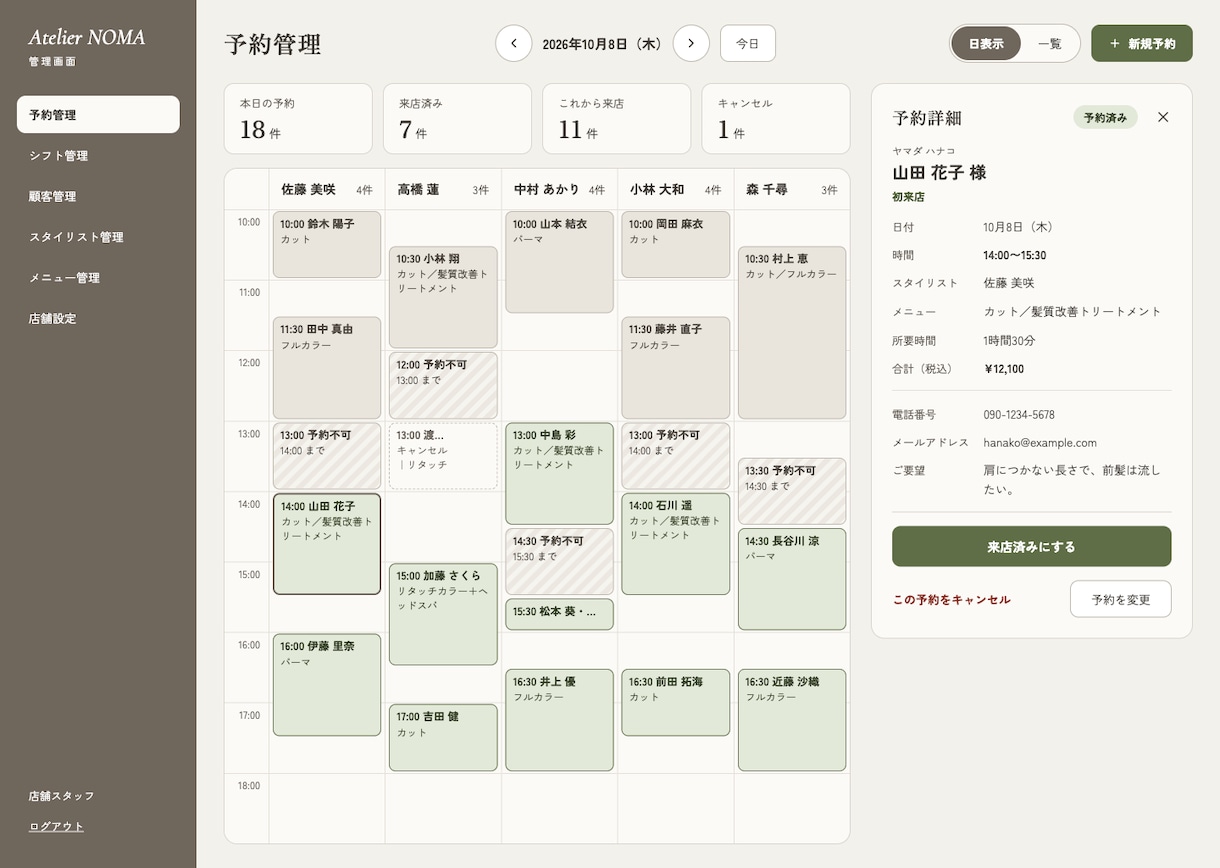Screen dimensions: 1220x868
Task: Click この予約をキャンセル link
Action: (952, 600)
